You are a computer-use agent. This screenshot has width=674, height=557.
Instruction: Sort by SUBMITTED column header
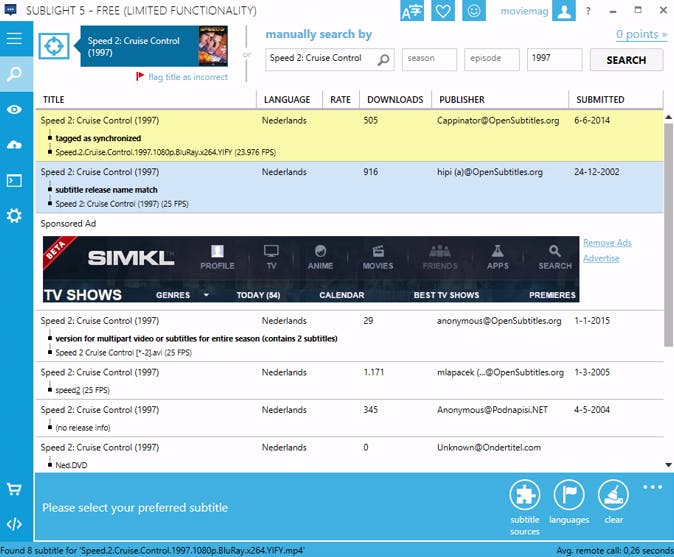tap(616, 99)
